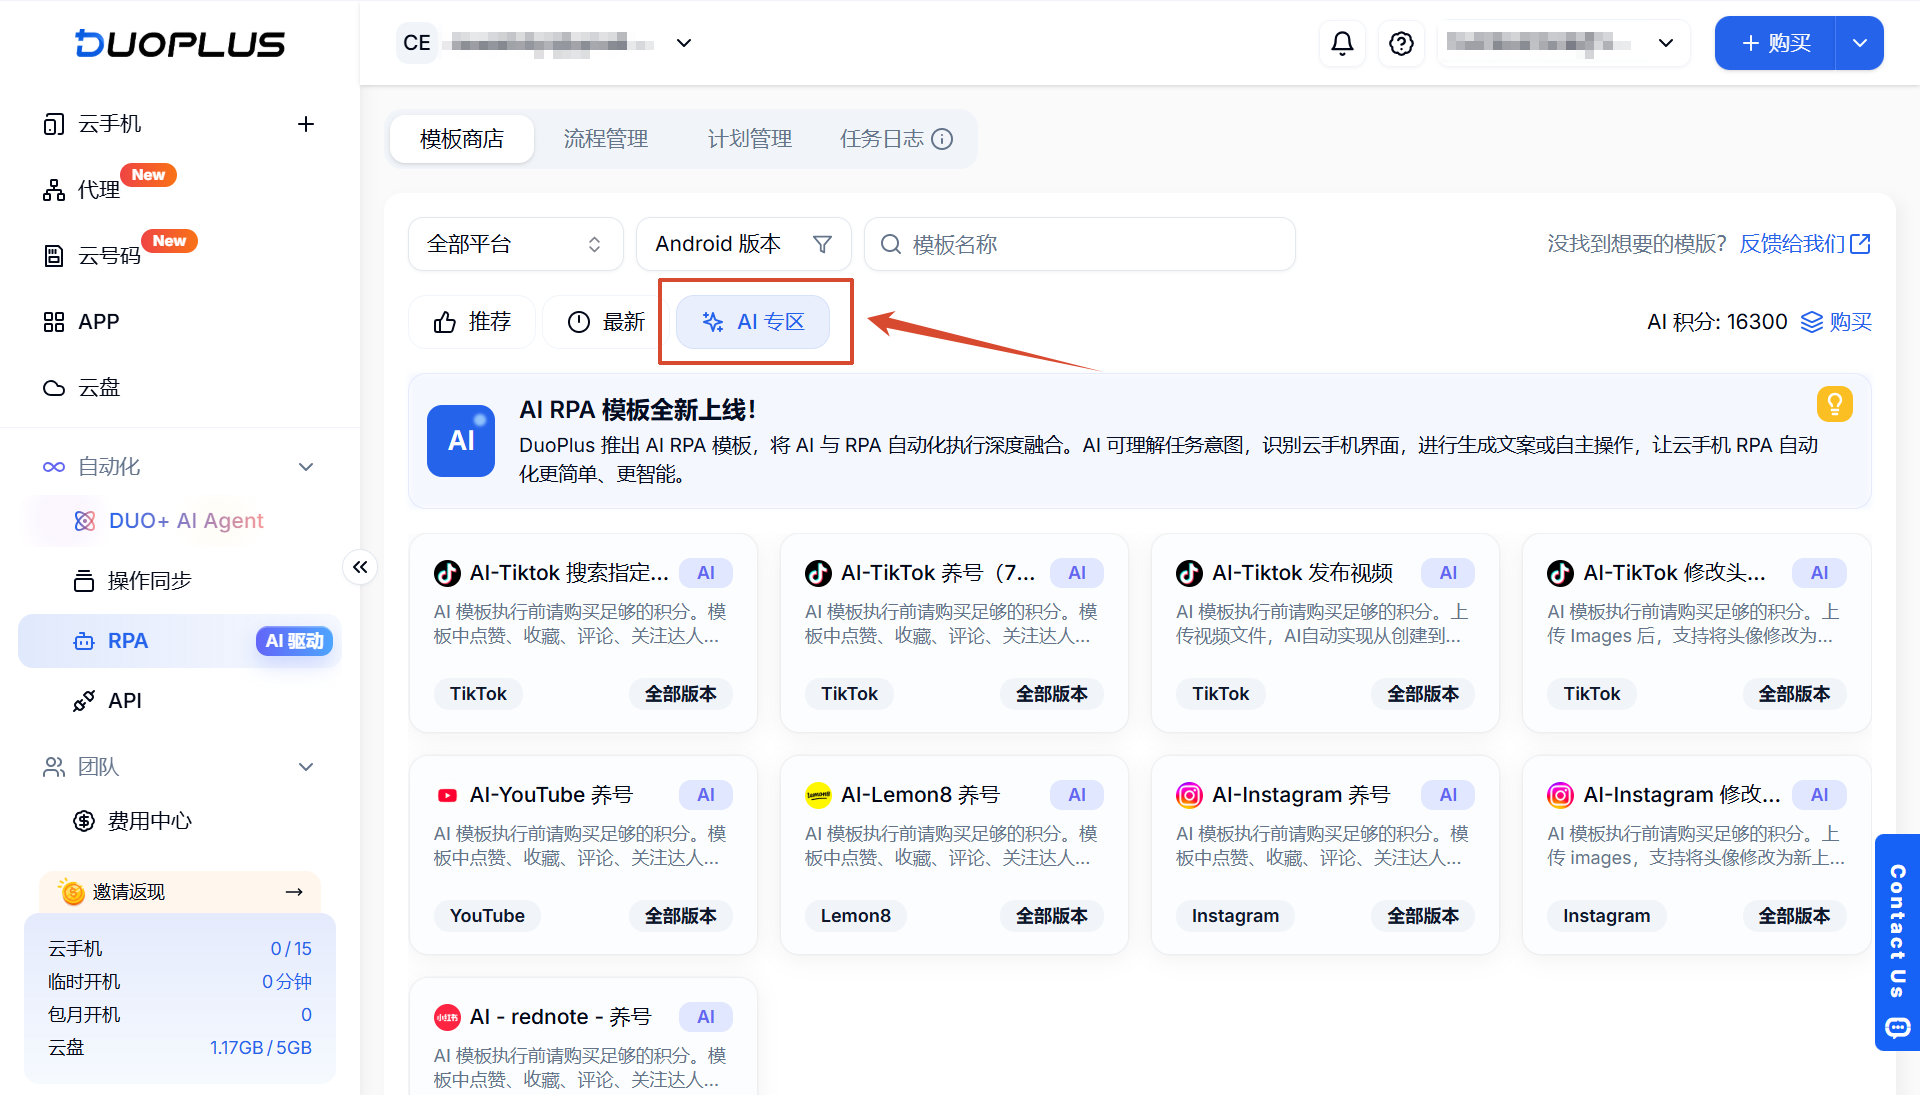Click the rednote icon on rednote card
Viewport: 1920px width, 1095px height.
[x=447, y=1017]
